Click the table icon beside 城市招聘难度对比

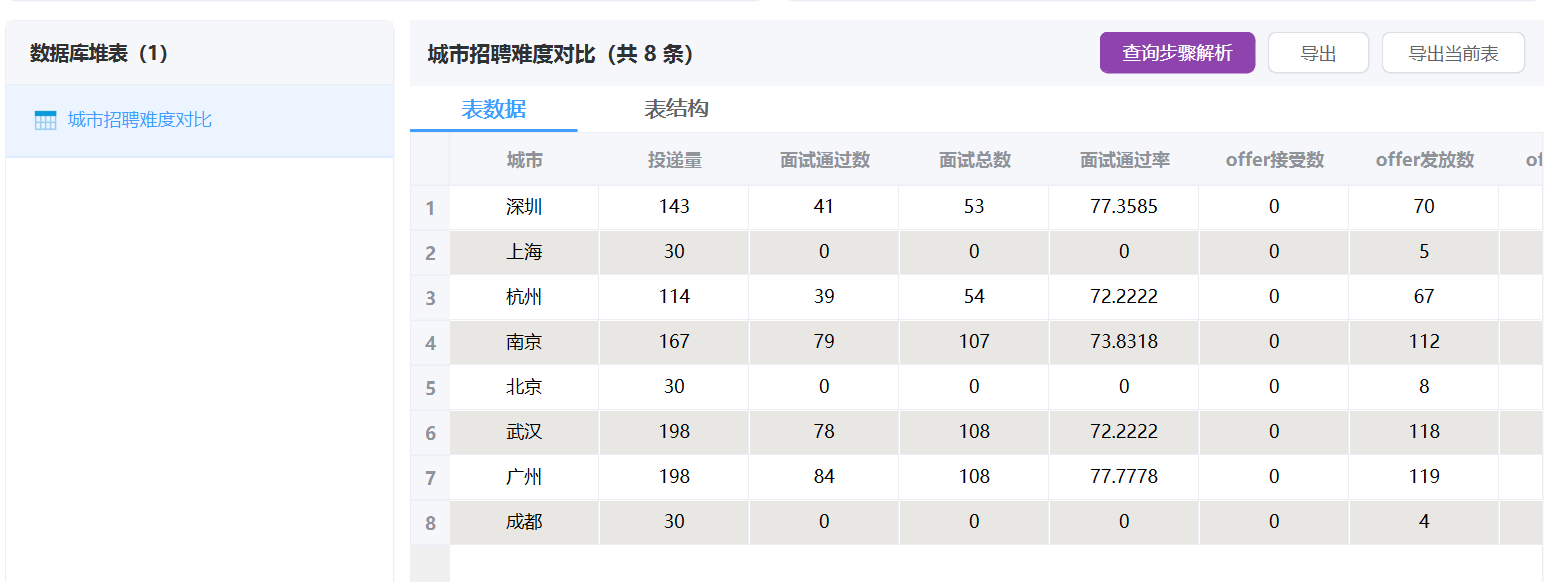[x=45, y=121]
